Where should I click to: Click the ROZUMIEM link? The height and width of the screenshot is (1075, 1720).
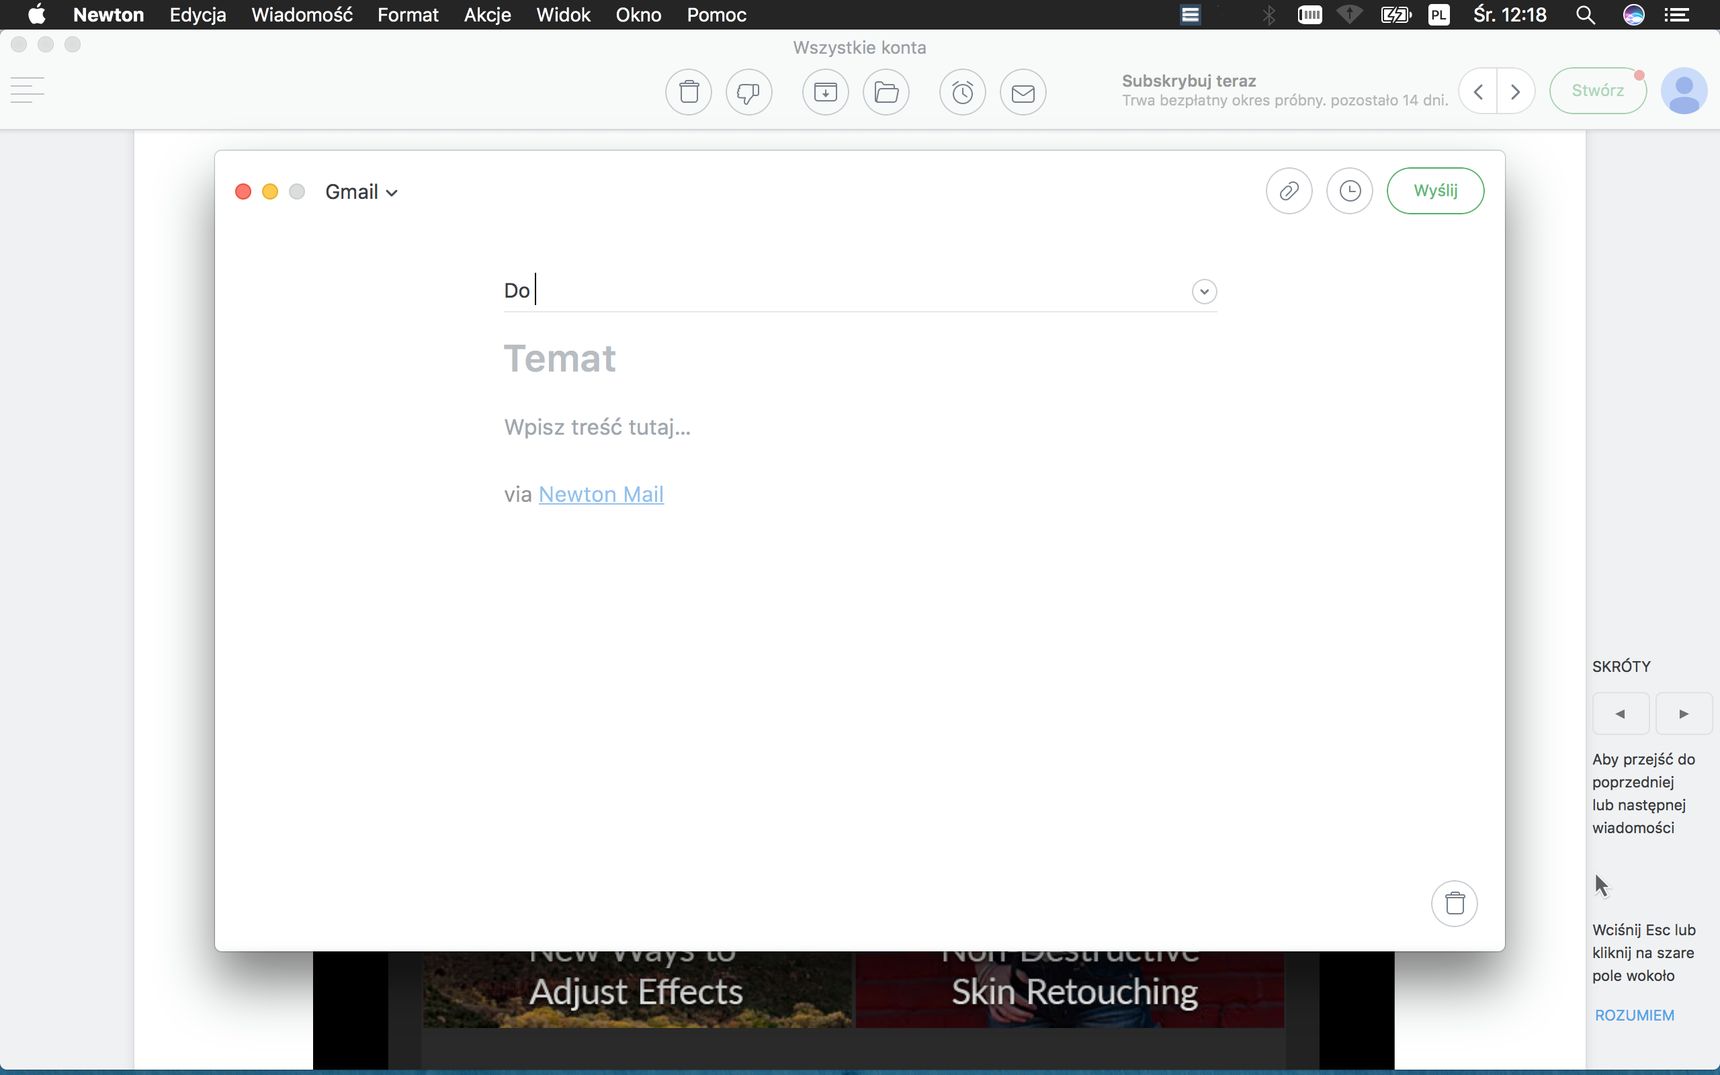click(x=1634, y=1015)
